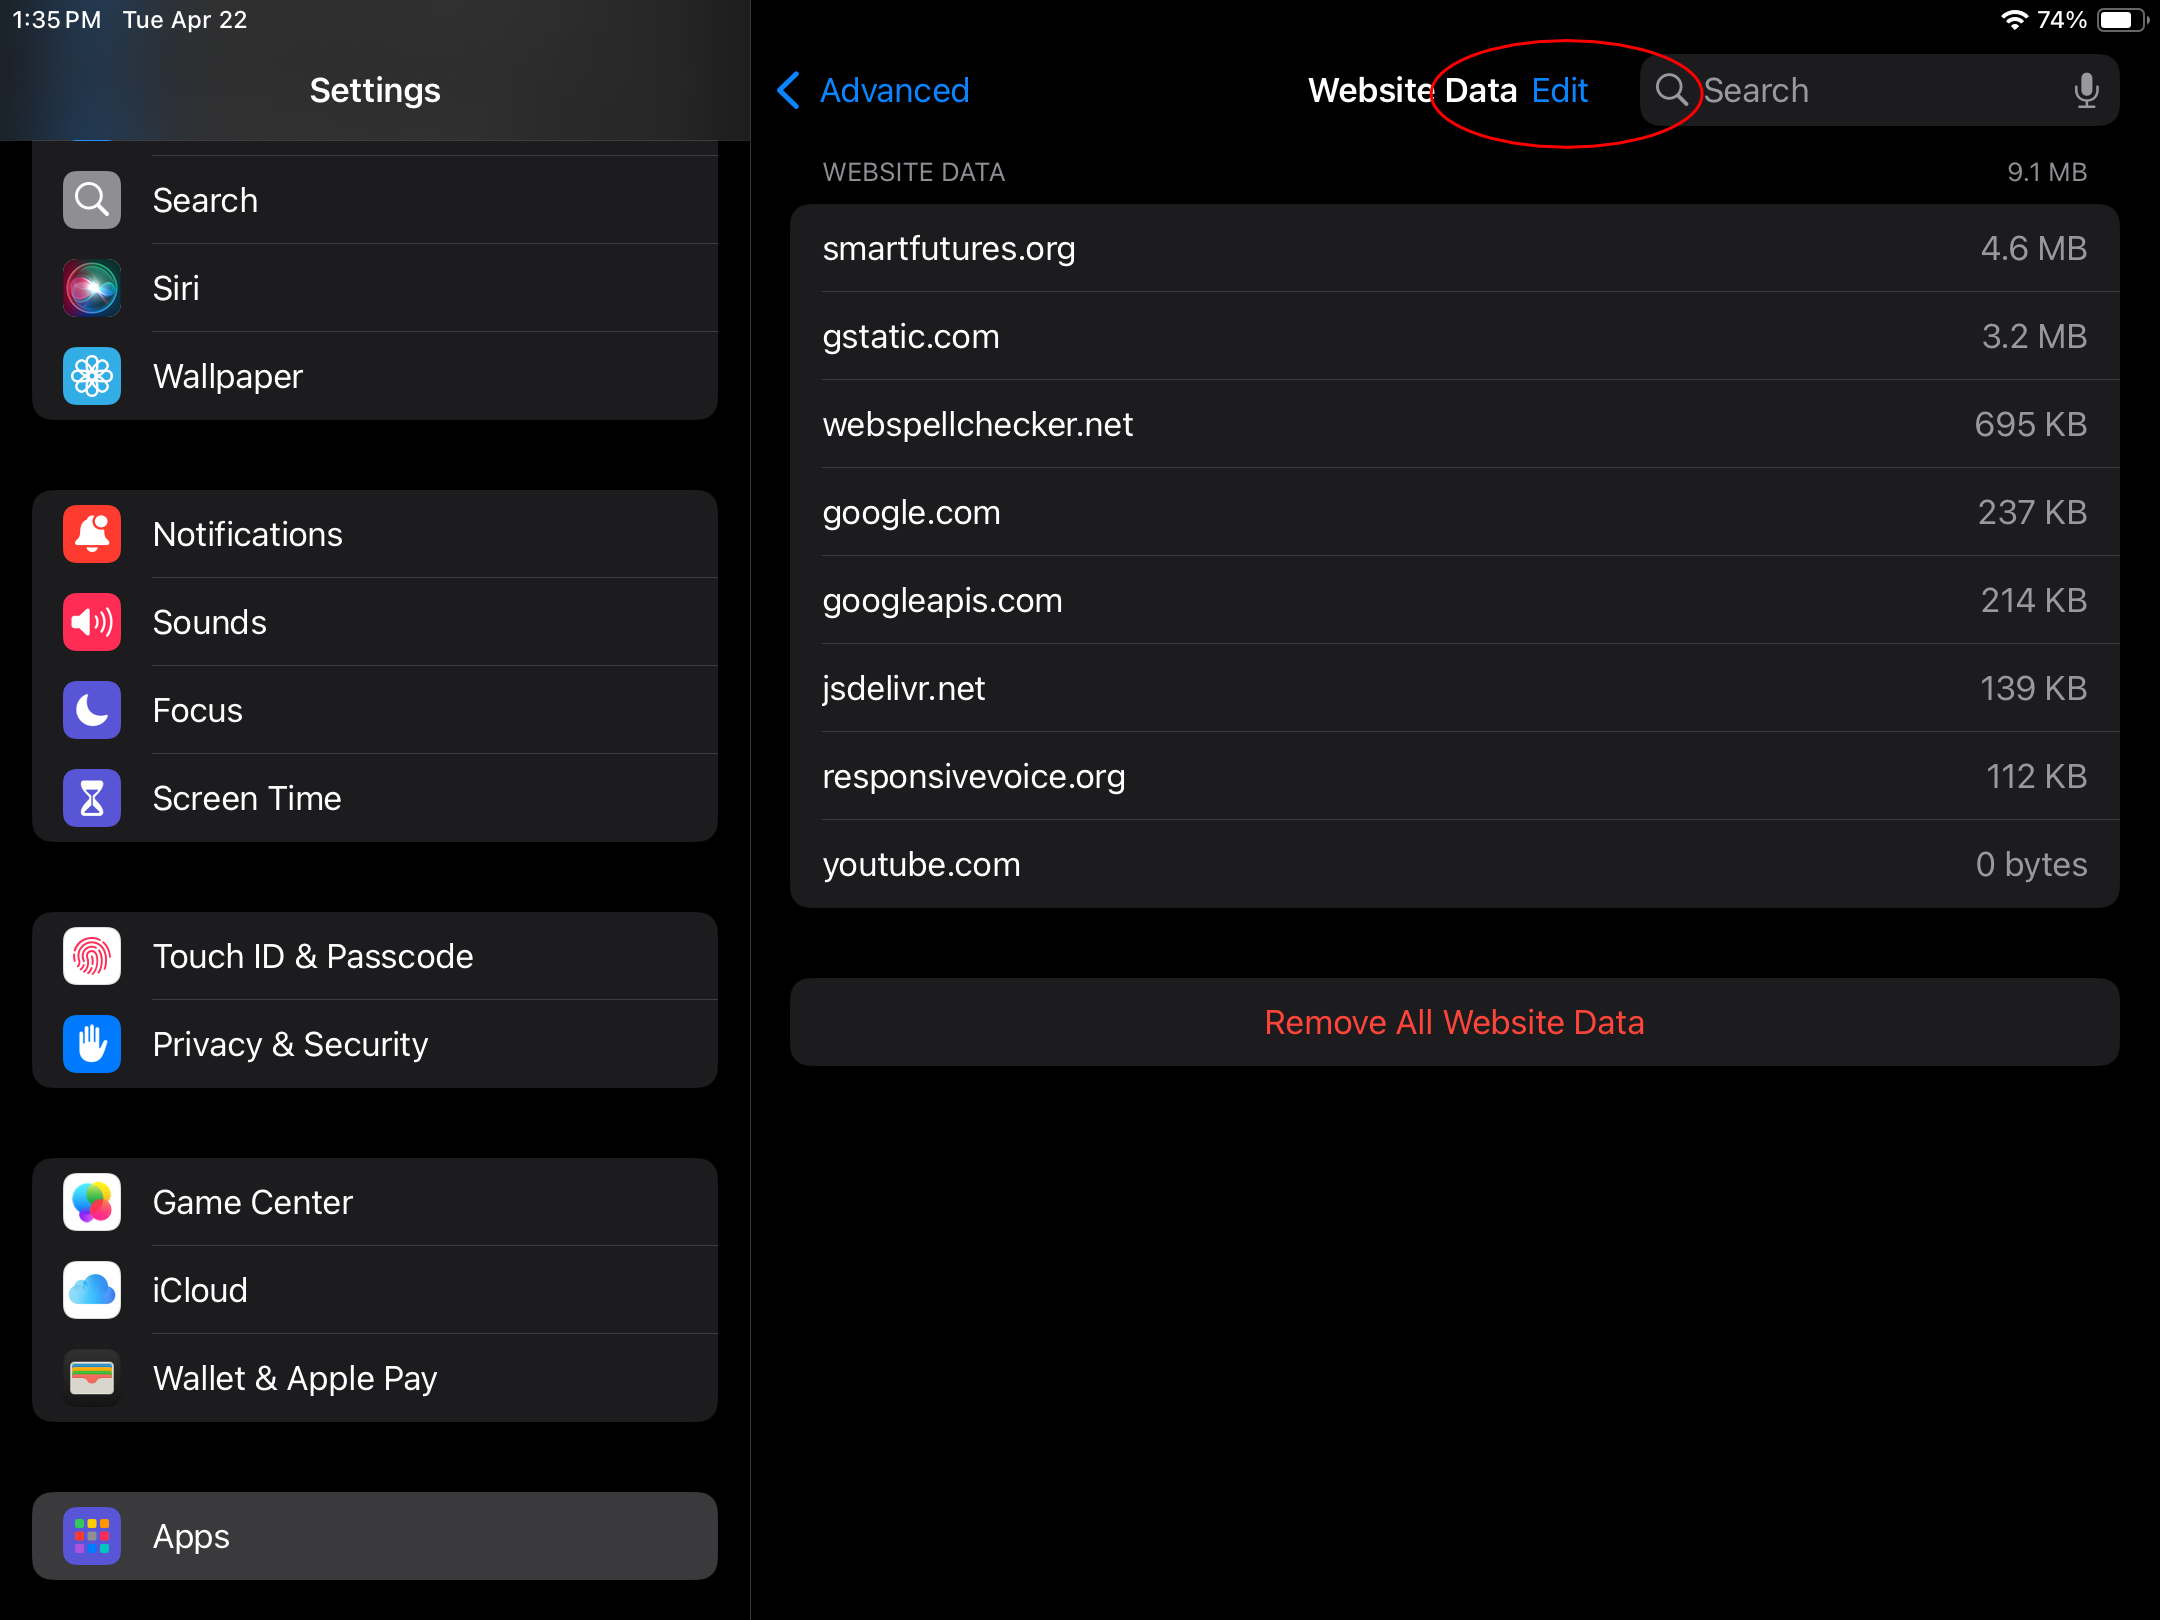2160x1620 pixels.
Task: Open Wallet & Apple Pay settings
Action: pos(375,1378)
